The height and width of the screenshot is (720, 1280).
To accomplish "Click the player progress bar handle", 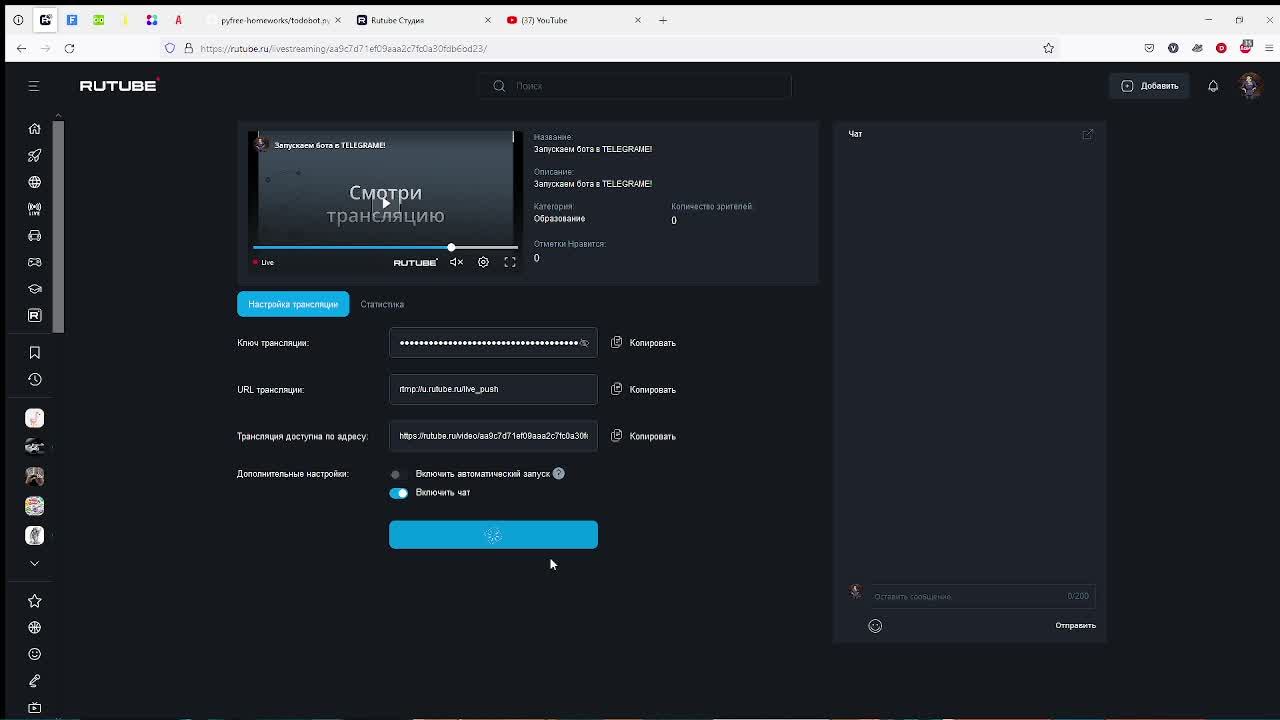I will click(x=451, y=247).
